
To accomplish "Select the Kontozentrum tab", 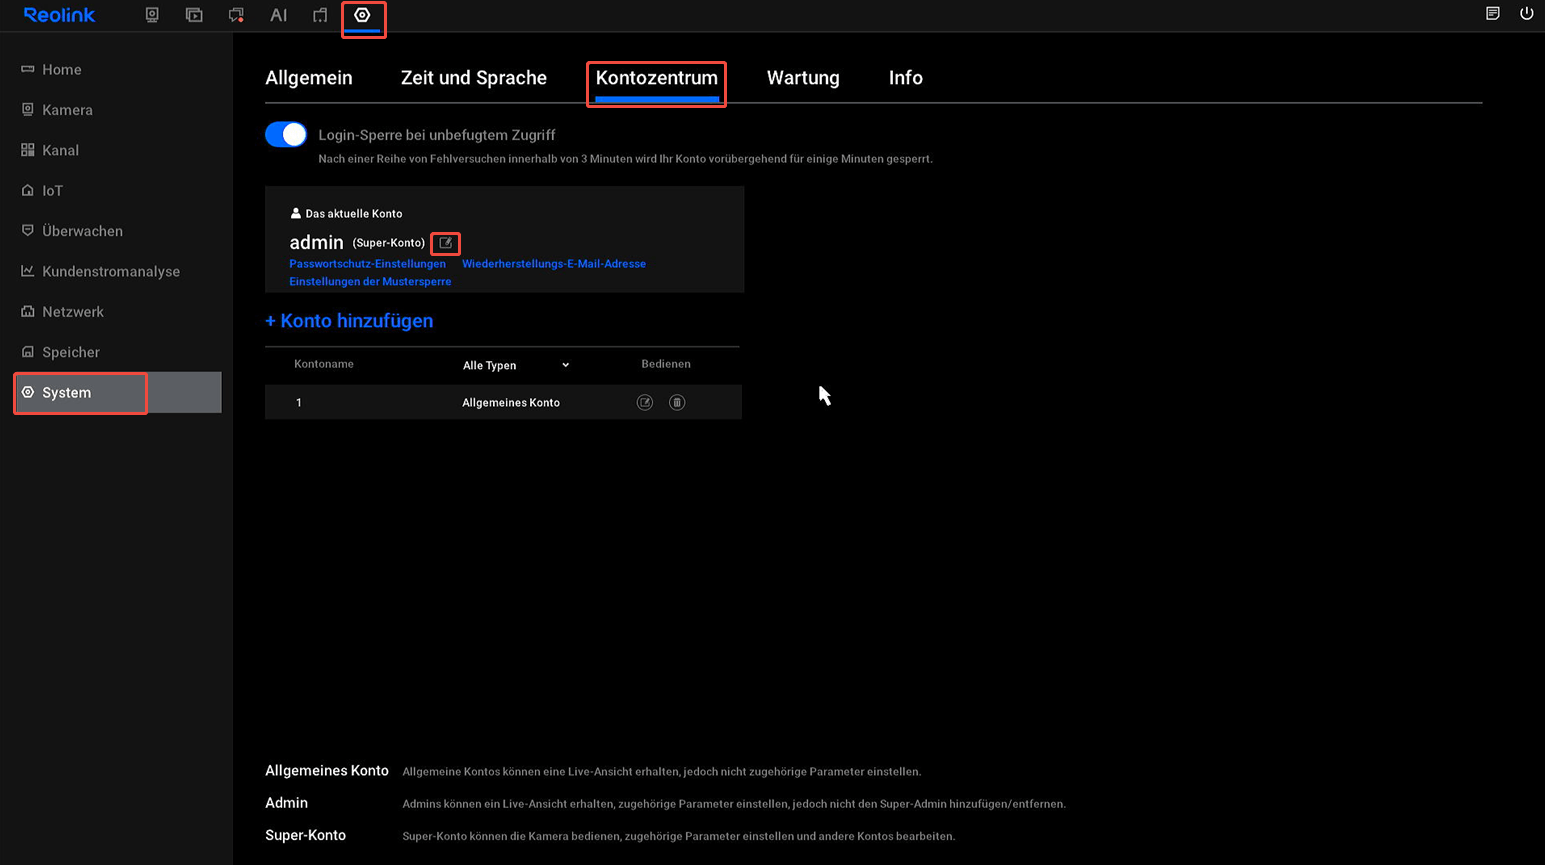I will (657, 78).
